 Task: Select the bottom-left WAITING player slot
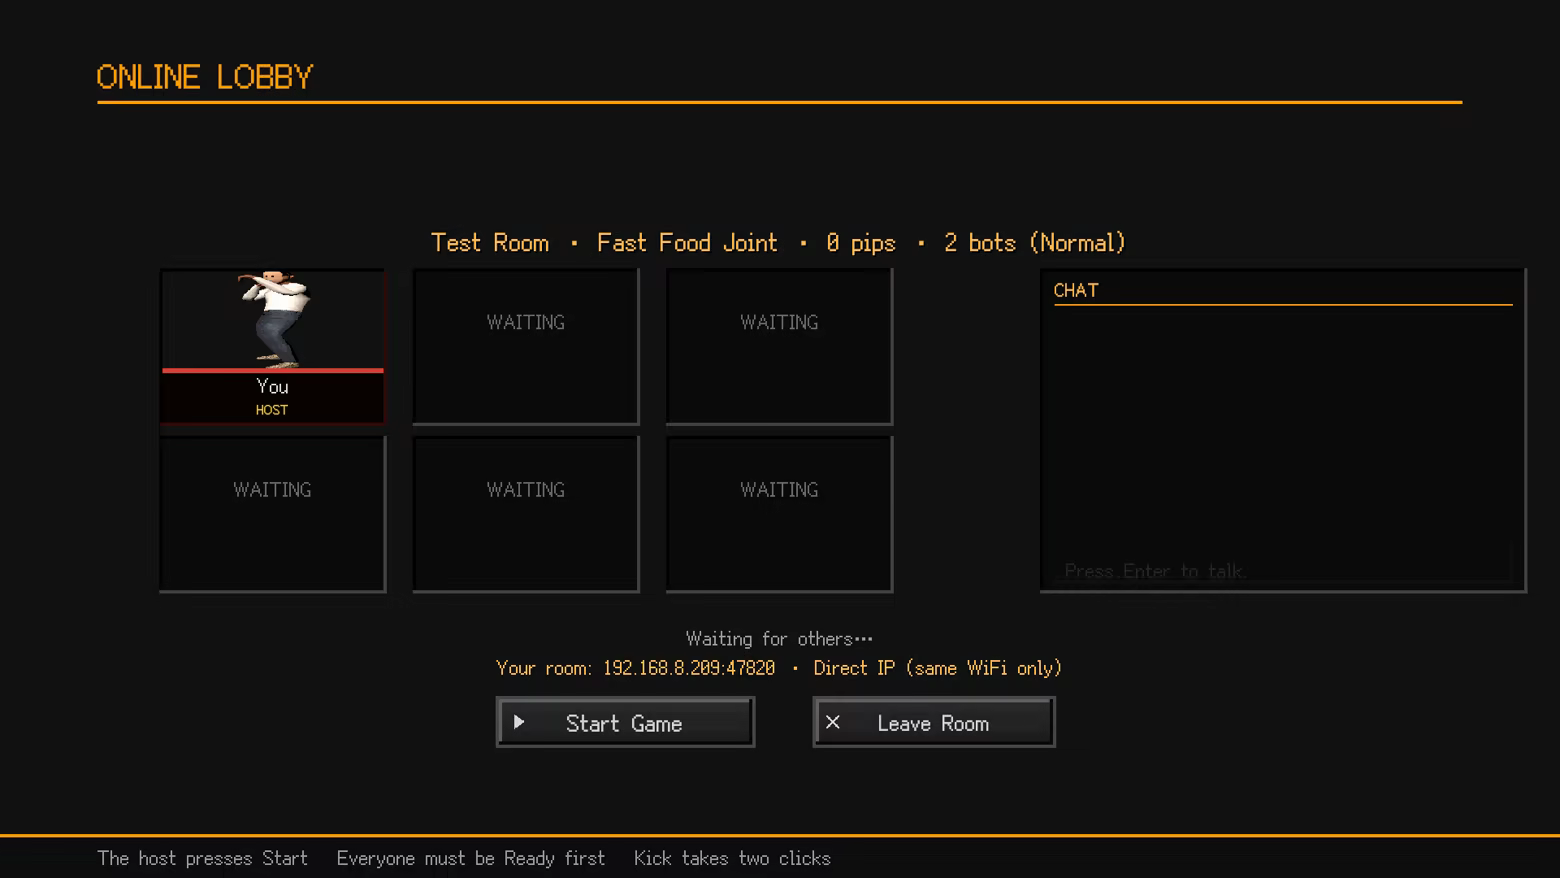click(x=272, y=514)
